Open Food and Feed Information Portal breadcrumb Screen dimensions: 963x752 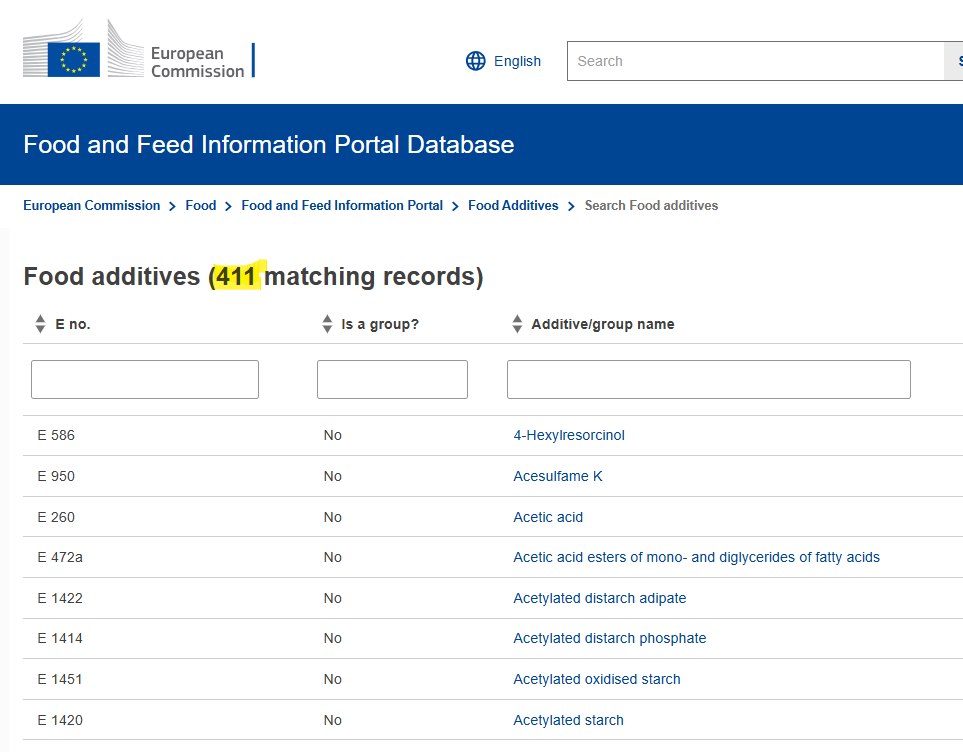coord(342,205)
